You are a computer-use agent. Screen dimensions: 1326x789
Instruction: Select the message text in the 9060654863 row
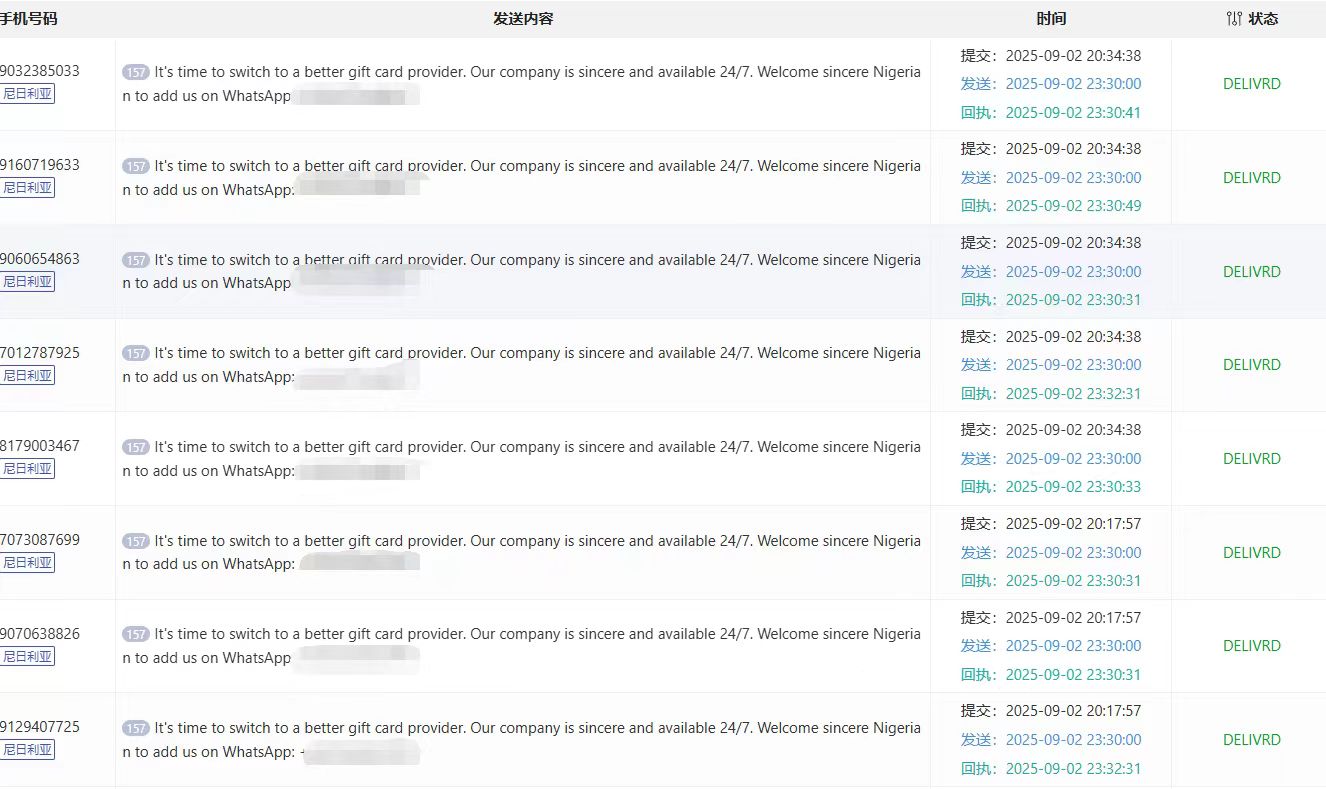521,271
